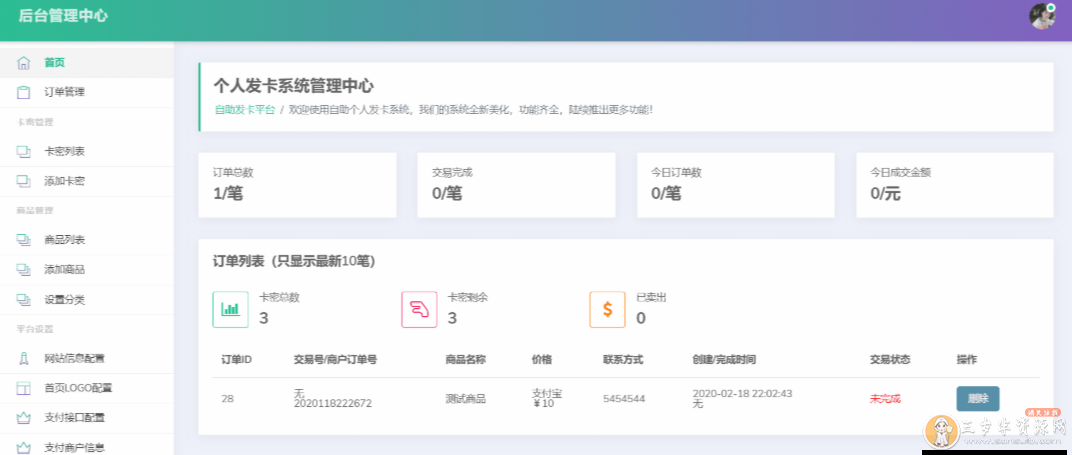Click the 设置分类 sidebar icon
Screen dimensions: 1072x455
pyautogui.click(x=23, y=299)
